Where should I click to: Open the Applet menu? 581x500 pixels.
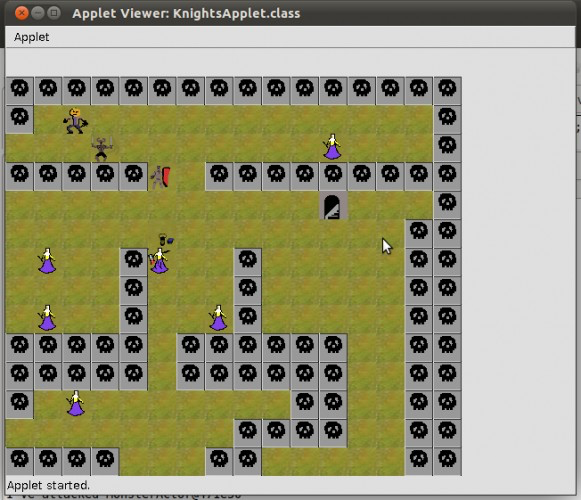pyautogui.click(x=31, y=37)
